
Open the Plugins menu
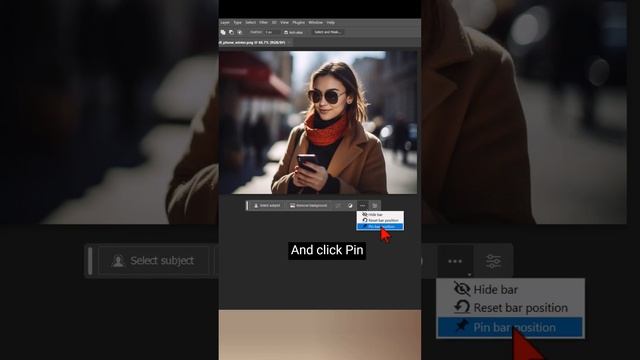299,22
